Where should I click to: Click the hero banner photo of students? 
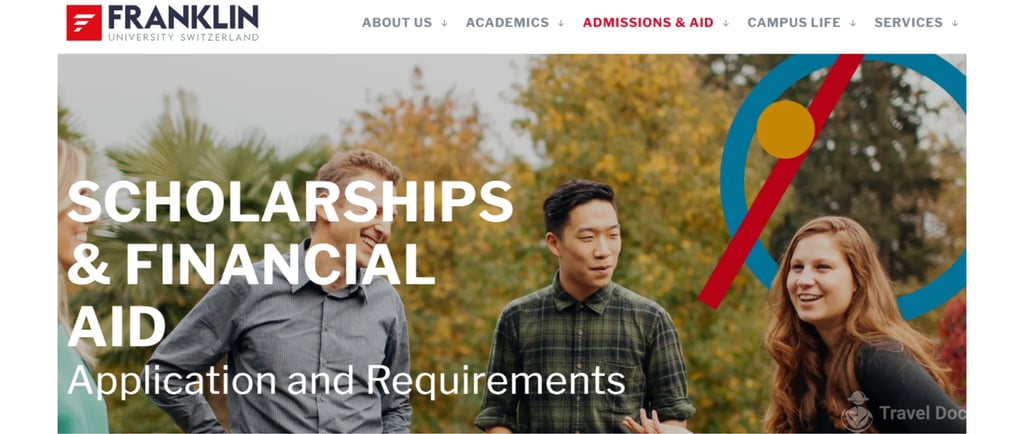[511, 243]
